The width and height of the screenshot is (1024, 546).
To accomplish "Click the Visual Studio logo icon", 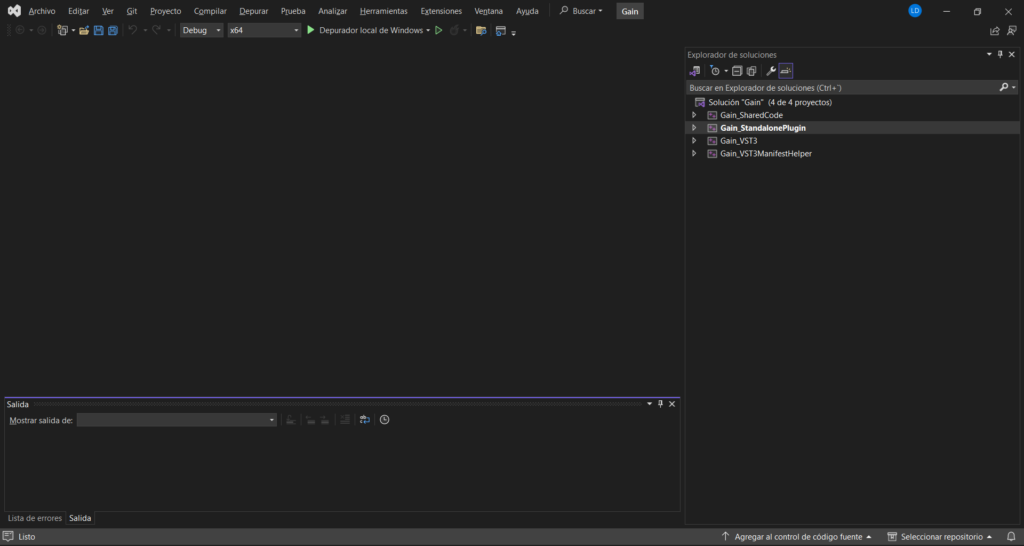I will coord(14,11).
